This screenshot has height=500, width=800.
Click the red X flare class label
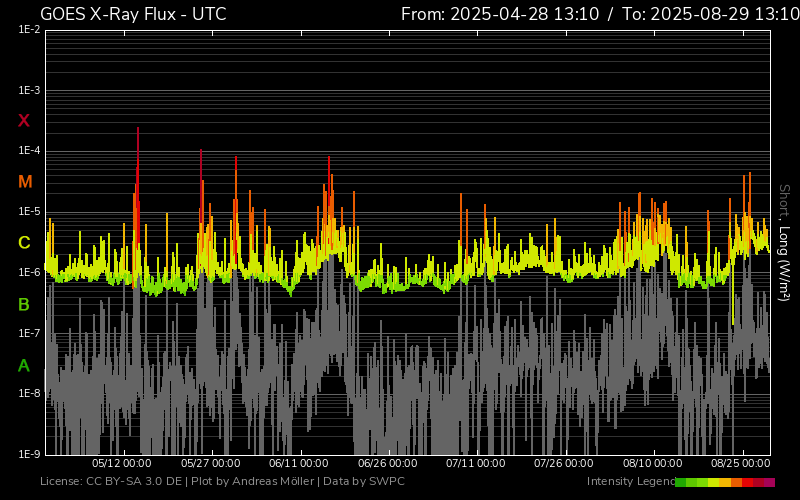pyautogui.click(x=24, y=121)
